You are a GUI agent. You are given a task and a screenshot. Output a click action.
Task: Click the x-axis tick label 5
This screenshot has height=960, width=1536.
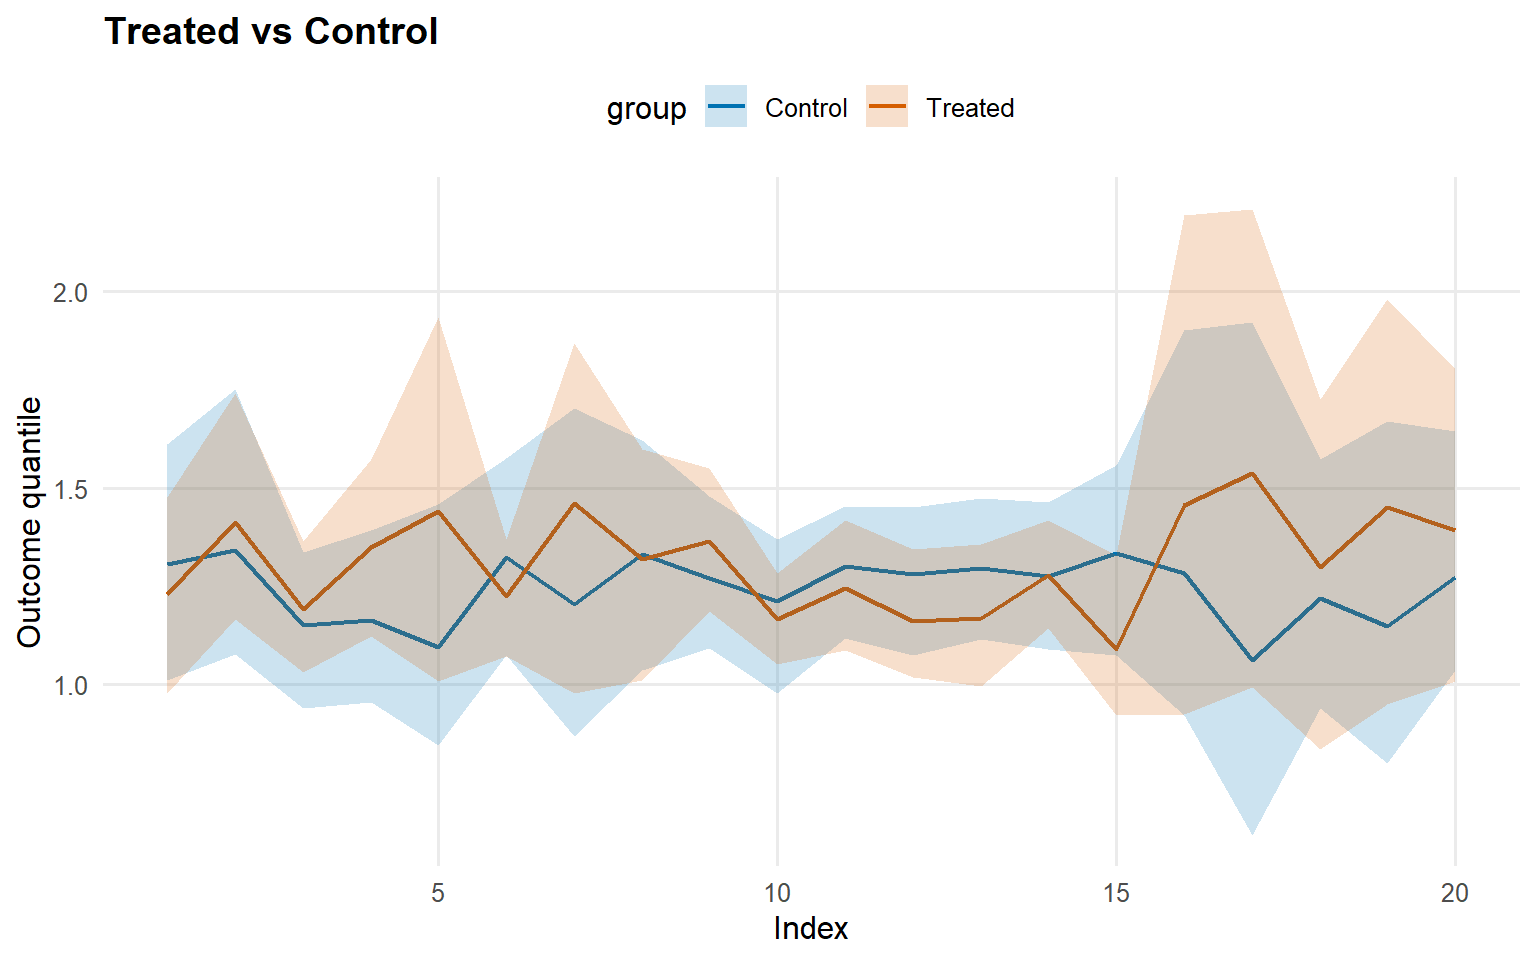pyautogui.click(x=438, y=893)
